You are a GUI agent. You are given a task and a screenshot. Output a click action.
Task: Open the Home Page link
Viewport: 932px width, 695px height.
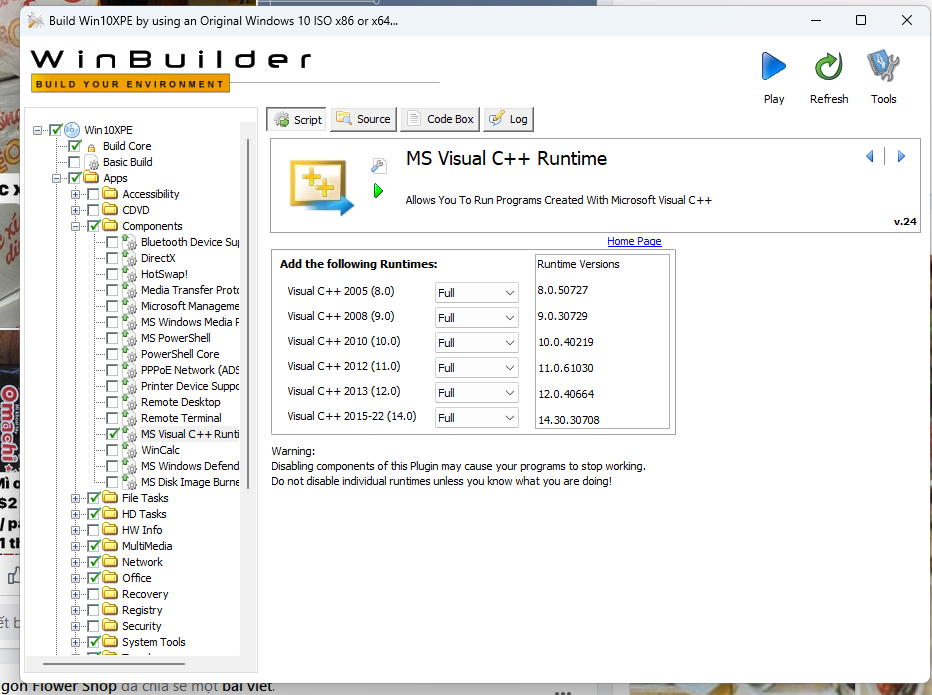coord(634,241)
